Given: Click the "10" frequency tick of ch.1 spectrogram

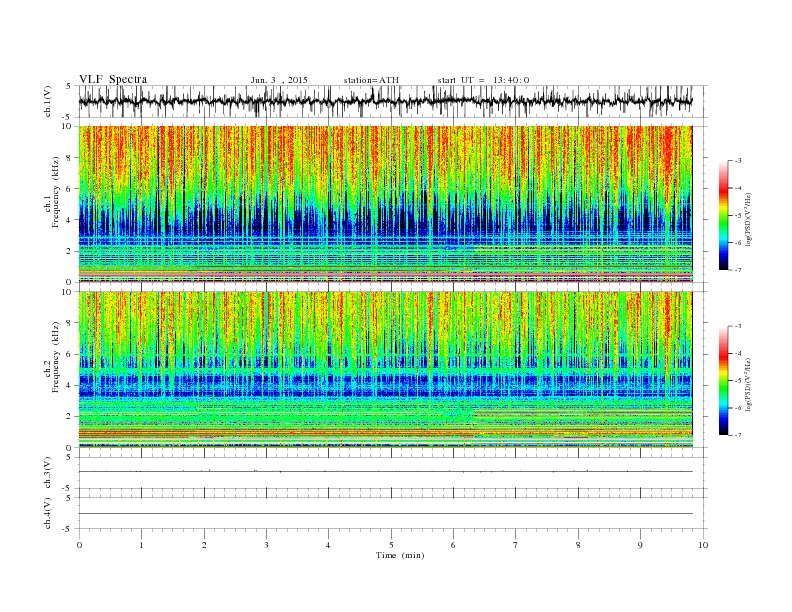Looking at the screenshot, I should coord(68,126).
